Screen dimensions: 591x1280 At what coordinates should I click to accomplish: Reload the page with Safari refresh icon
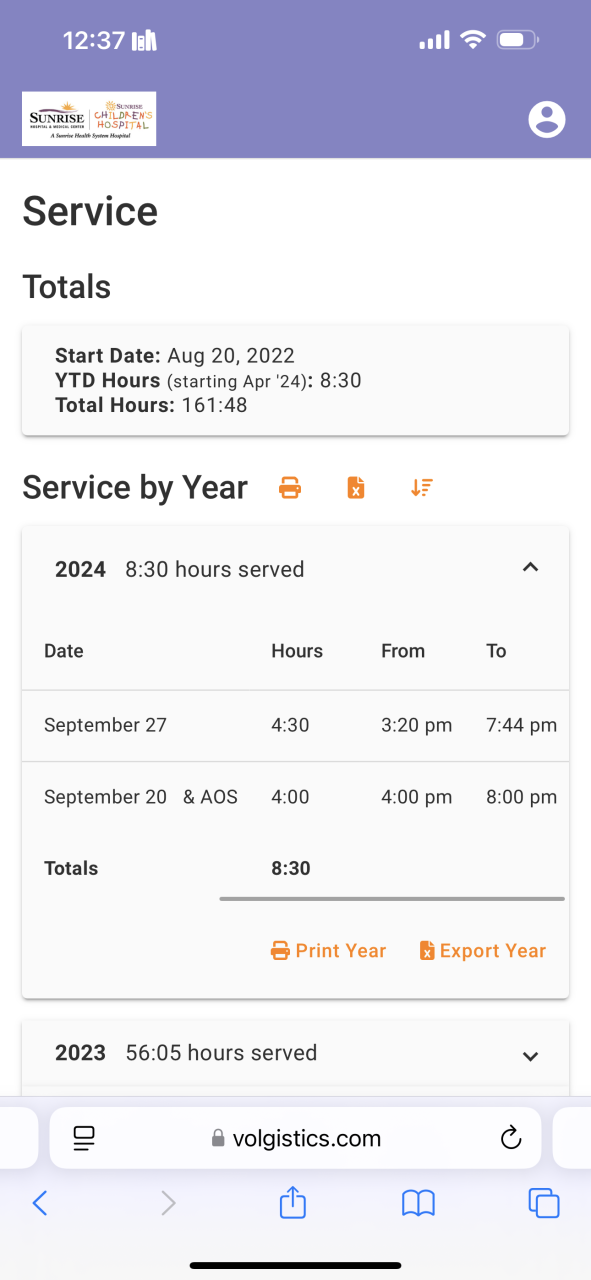point(510,1138)
